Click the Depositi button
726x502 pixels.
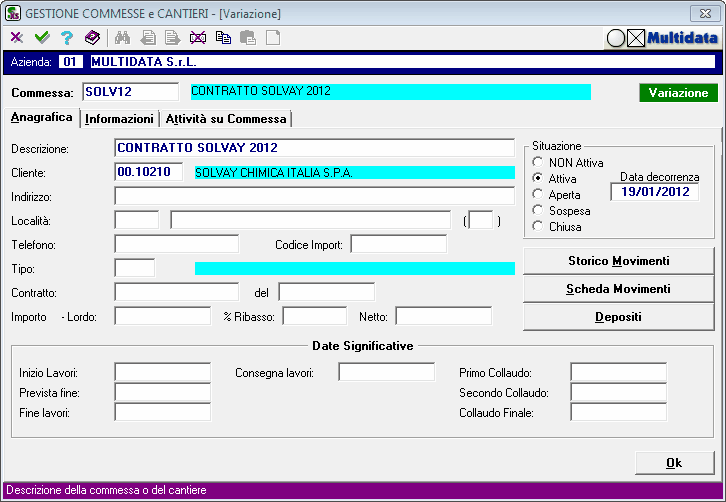(x=619, y=317)
